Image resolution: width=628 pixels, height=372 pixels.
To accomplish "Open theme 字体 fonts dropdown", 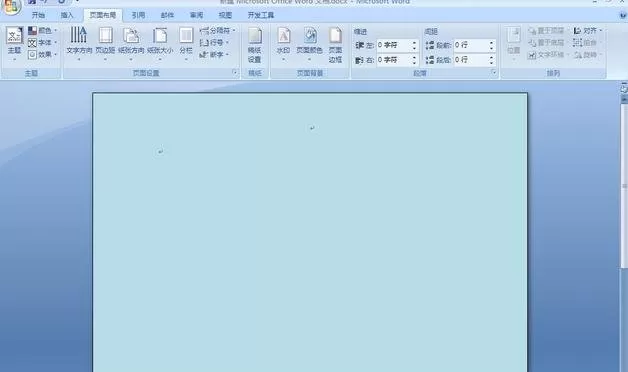I will 42,42.
